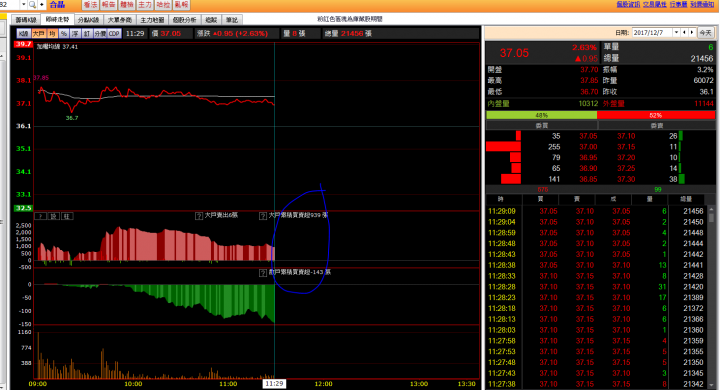Click the large price 37.05 in quote panel

514,53
